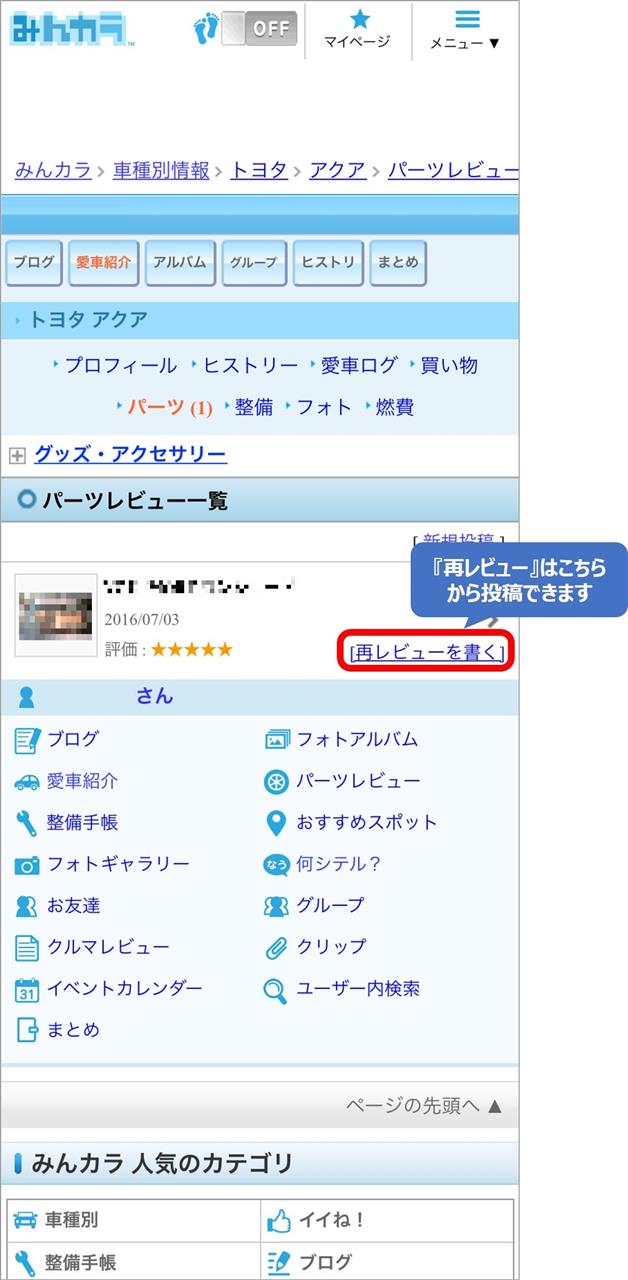The image size is (628, 1280).
Task: Open イベントカレンダー calendar icon
Action: click(x=27, y=989)
